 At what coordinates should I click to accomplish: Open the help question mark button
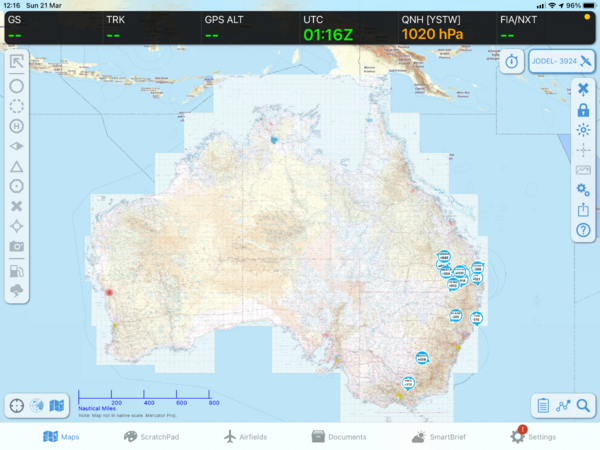[583, 230]
